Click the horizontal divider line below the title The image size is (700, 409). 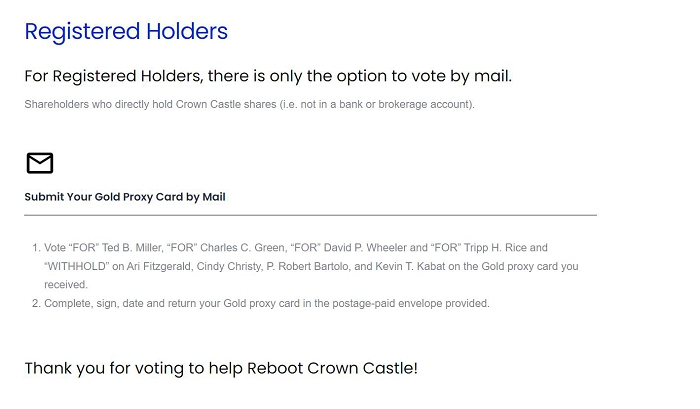point(310,215)
